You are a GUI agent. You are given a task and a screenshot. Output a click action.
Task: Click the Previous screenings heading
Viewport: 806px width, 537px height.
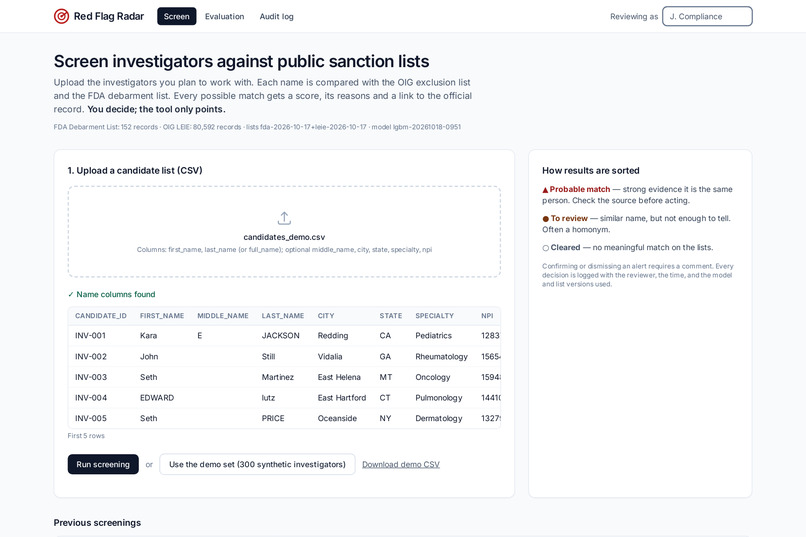click(97, 523)
